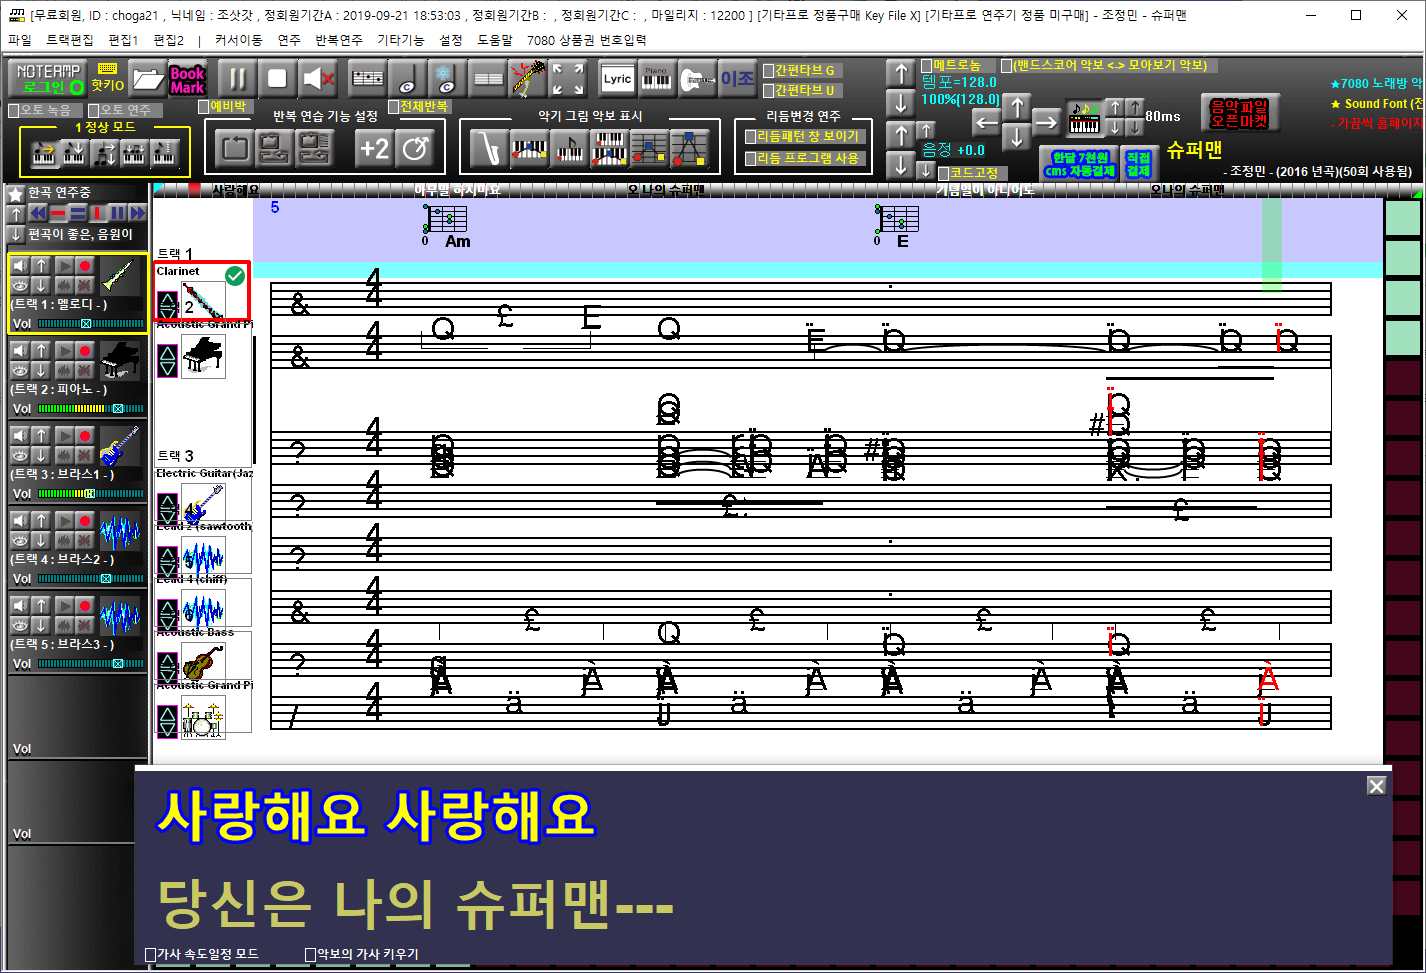Mute Track 1 멜로디 with speaker icon

19,266
